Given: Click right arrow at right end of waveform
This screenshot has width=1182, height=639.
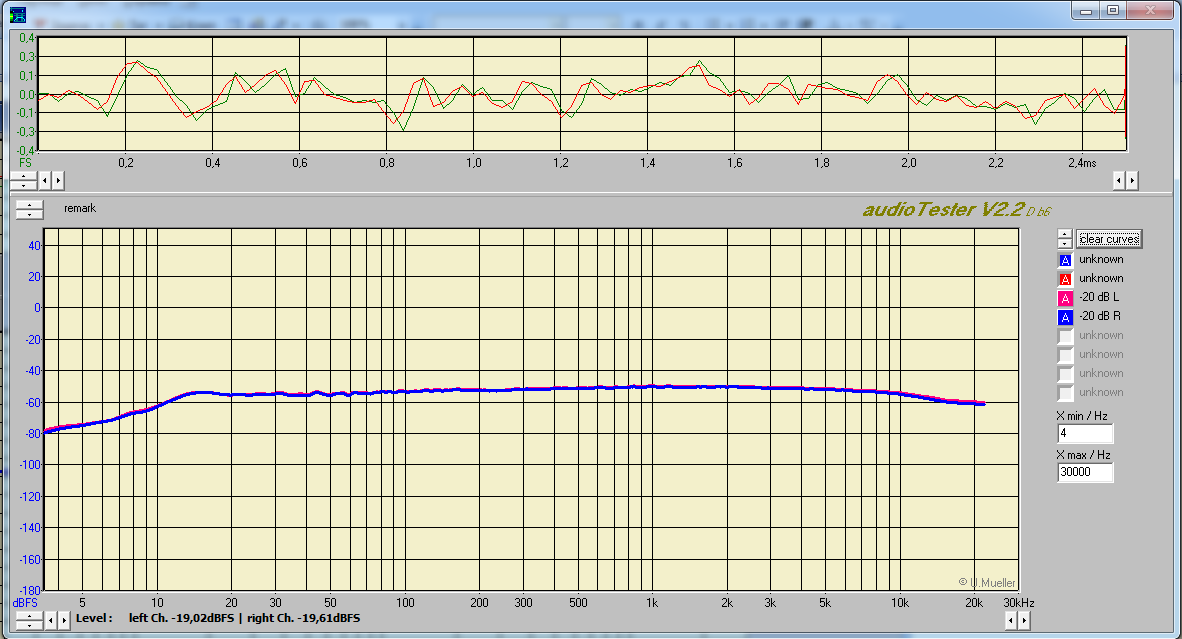Looking at the screenshot, I should (x=1132, y=181).
